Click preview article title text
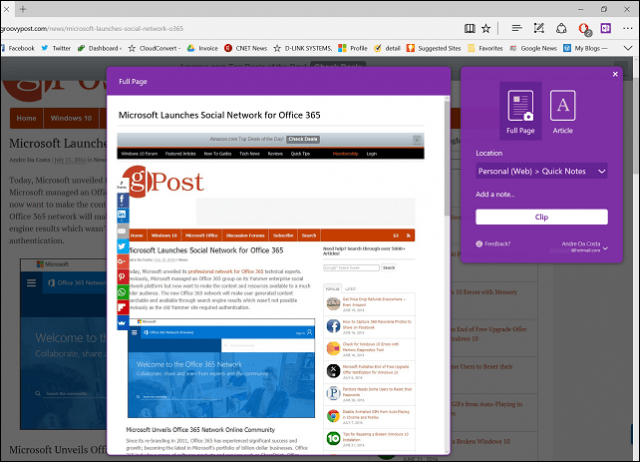640x462 pixels. tap(220, 115)
